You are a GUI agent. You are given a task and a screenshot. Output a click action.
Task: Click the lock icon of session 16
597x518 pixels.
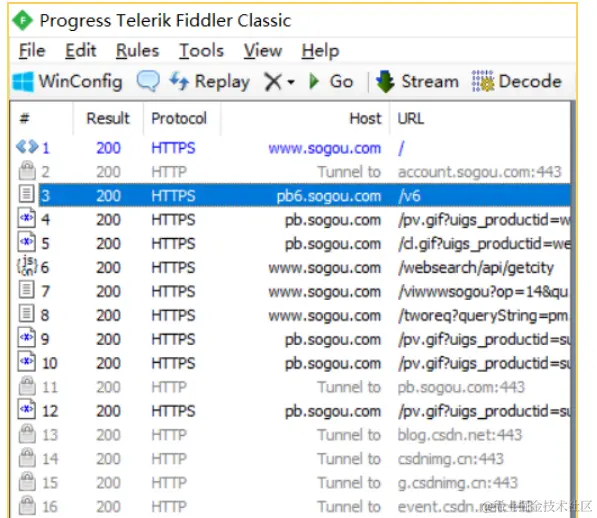click(x=27, y=505)
